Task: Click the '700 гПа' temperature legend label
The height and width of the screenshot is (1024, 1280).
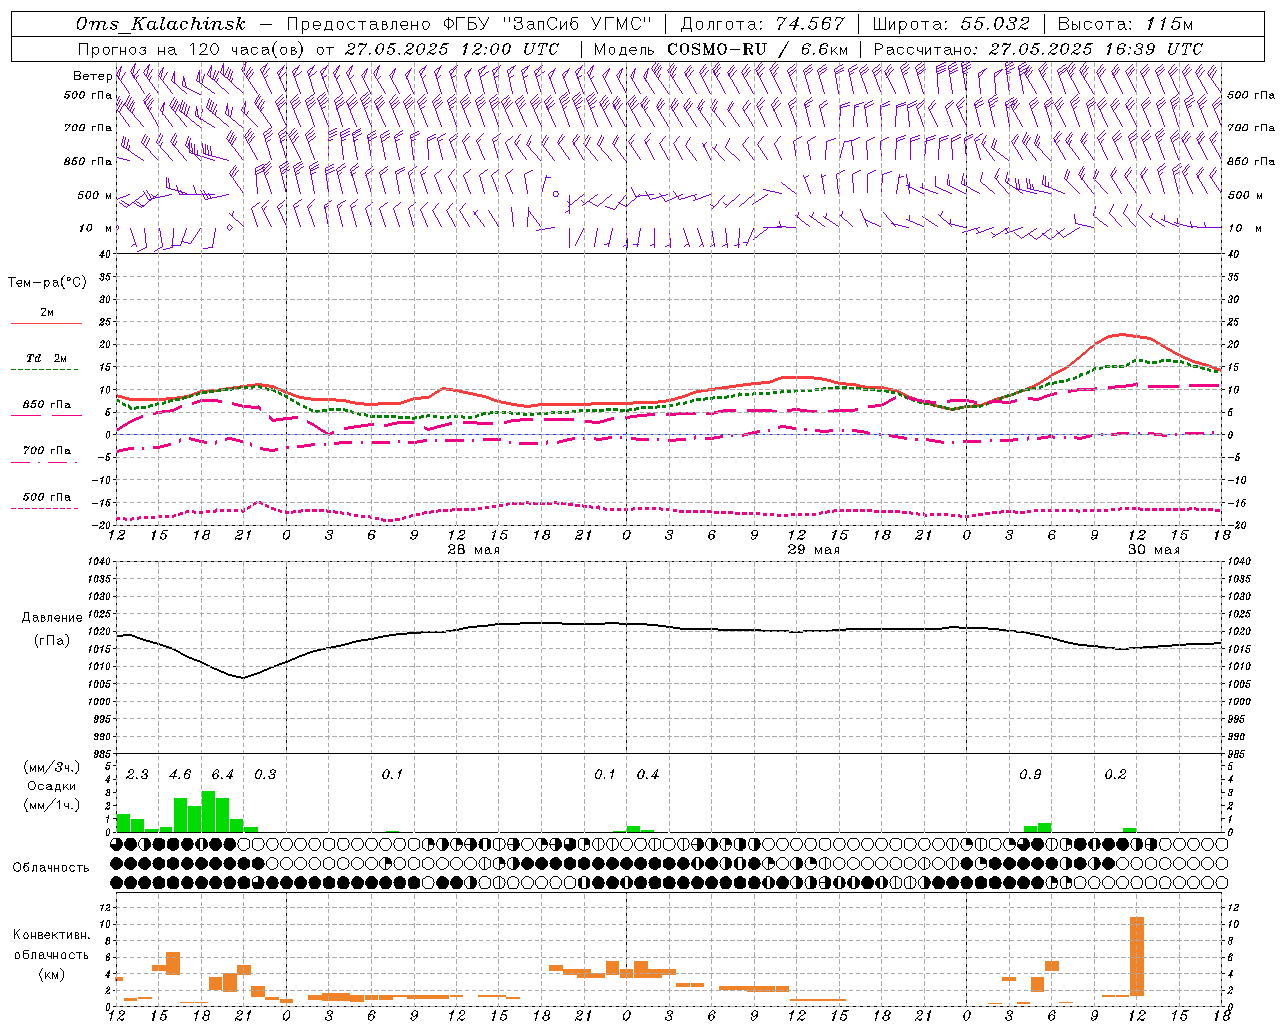Action: [x=46, y=450]
